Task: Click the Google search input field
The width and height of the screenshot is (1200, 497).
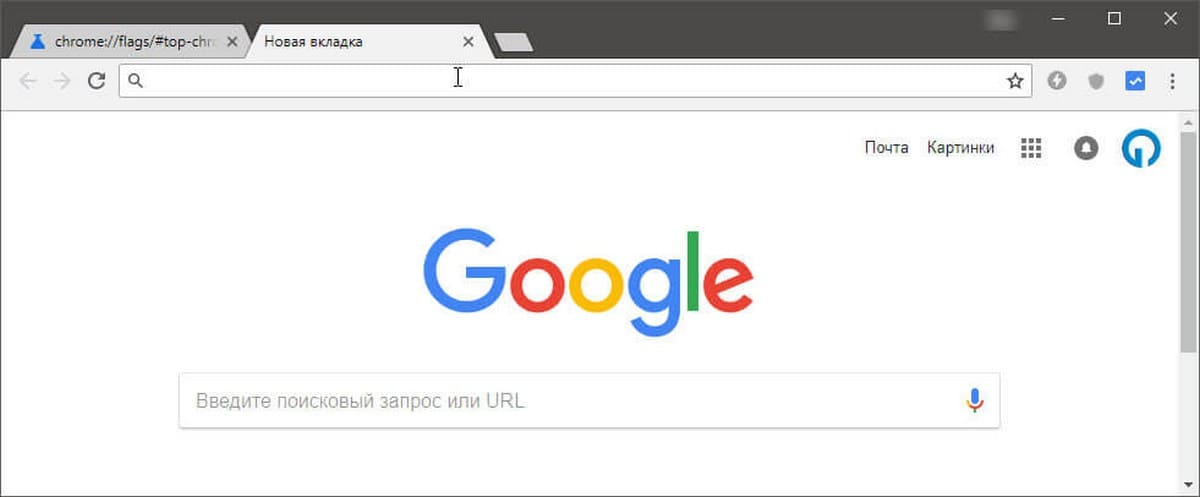Action: [589, 401]
